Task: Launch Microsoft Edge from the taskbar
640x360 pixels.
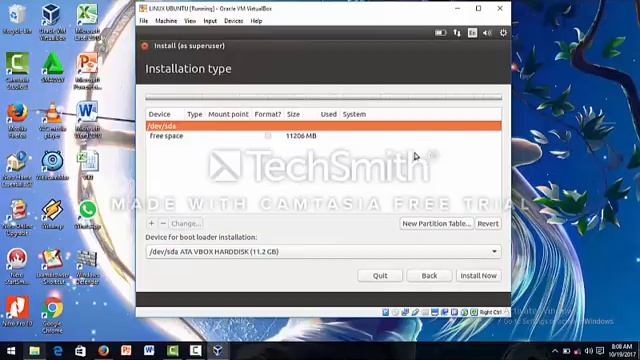Action: click(x=58, y=351)
